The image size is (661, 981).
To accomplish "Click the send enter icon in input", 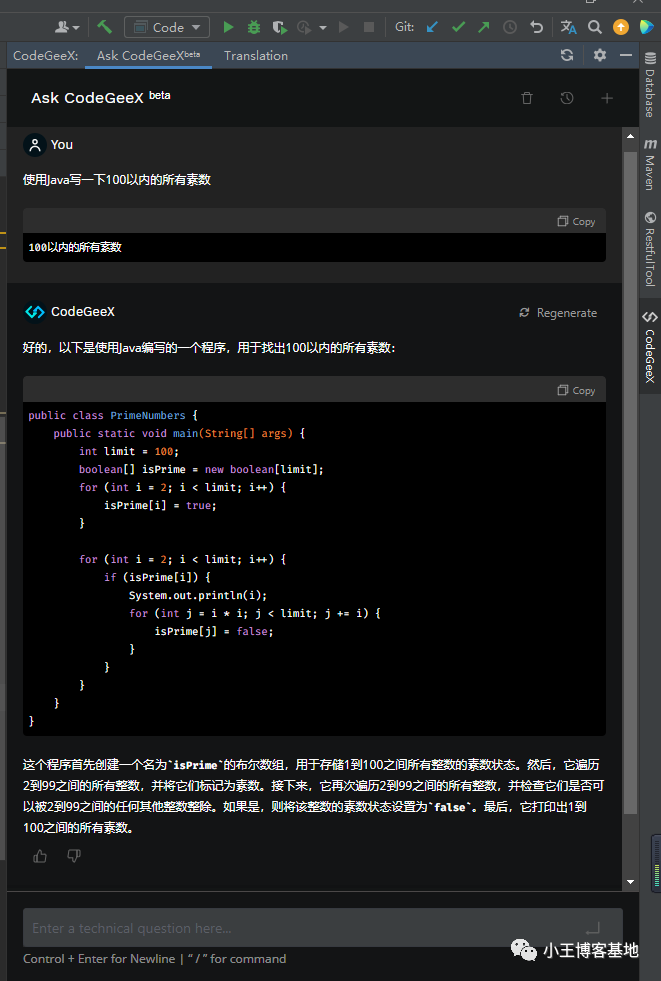I will click(593, 928).
